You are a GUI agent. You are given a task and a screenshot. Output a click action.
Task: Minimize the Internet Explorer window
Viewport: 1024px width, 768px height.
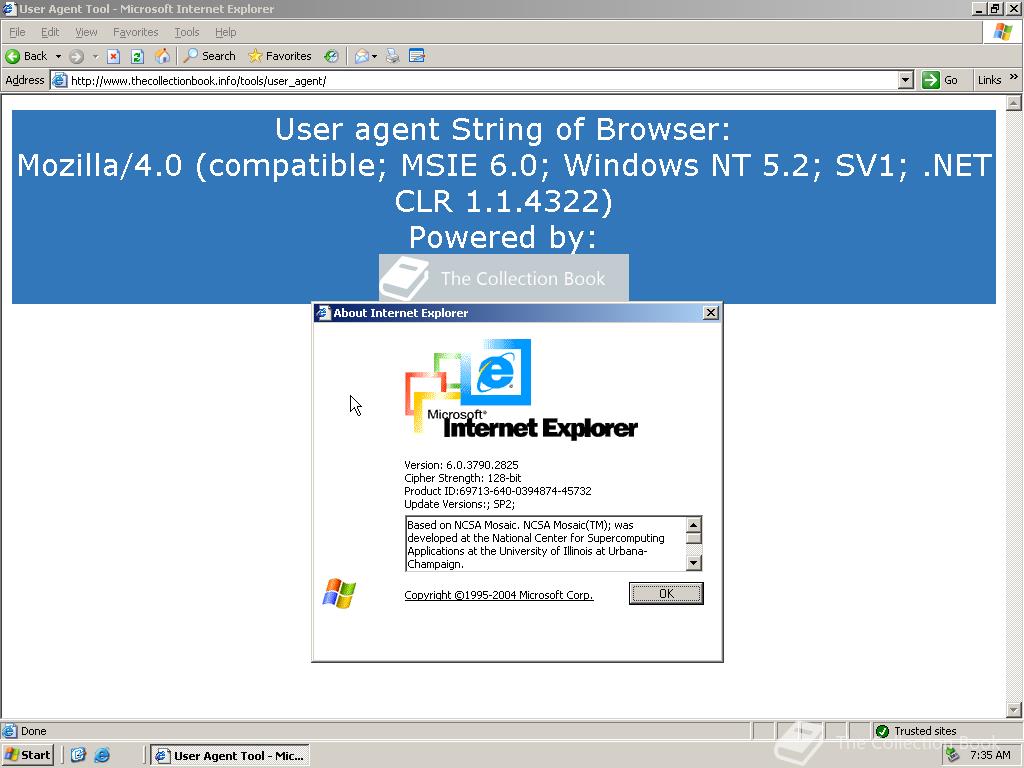(x=978, y=8)
